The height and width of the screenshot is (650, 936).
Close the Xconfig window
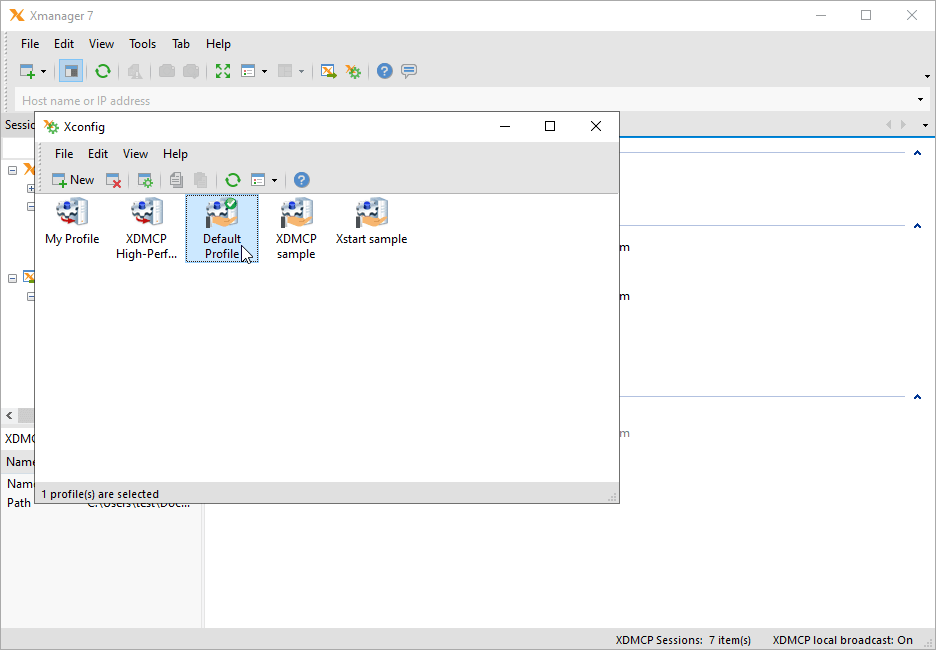(596, 126)
